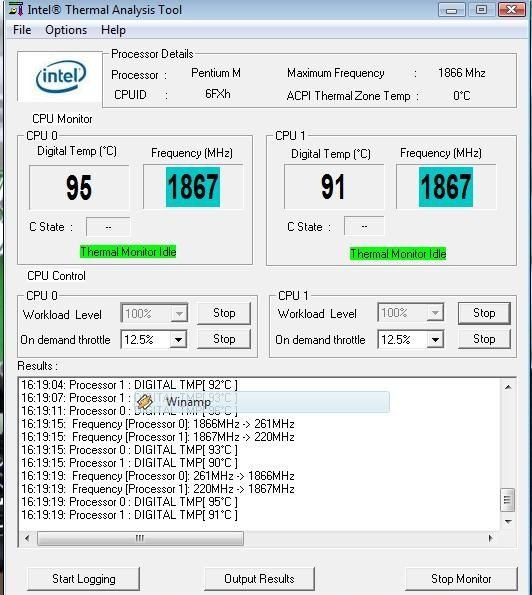
Task: Click results horizontal scrollbar right arrow
Action: coord(490,538)
